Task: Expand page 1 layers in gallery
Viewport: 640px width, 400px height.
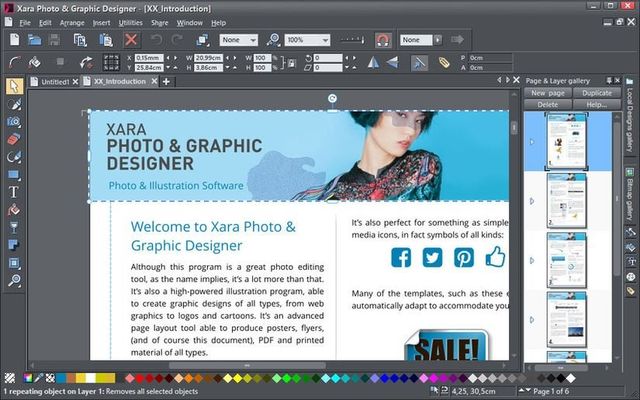Action: pyautogui.click(x=533, y=141)
